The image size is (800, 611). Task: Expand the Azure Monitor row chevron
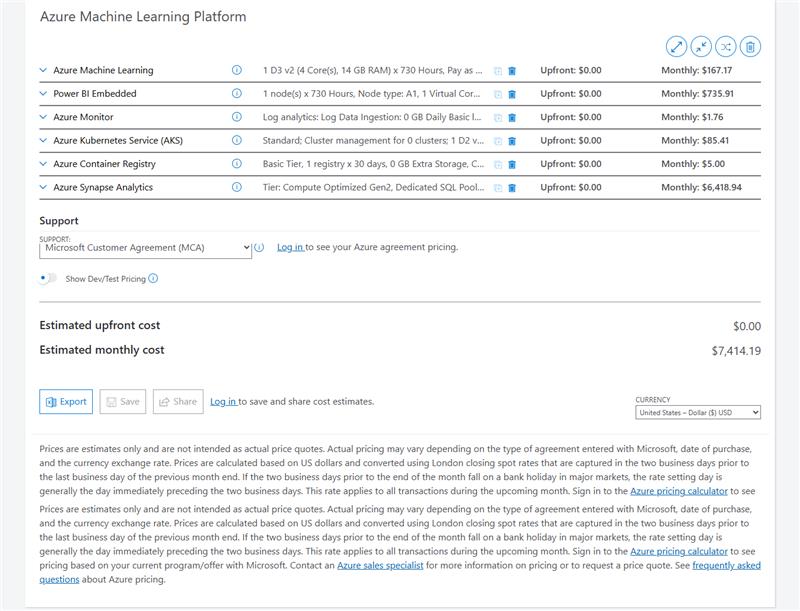click(x=43, y=117)
